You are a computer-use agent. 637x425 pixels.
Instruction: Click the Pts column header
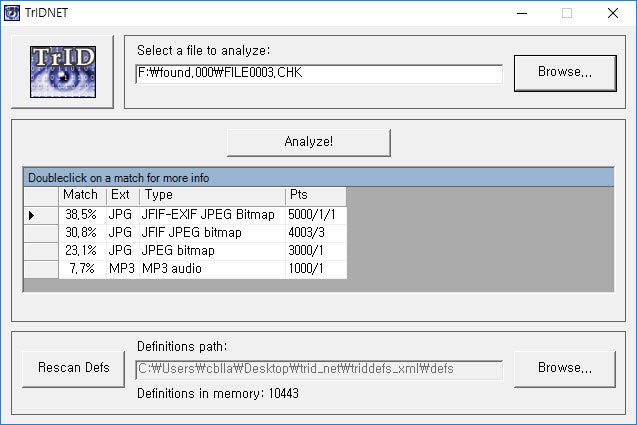pos(314,195)
